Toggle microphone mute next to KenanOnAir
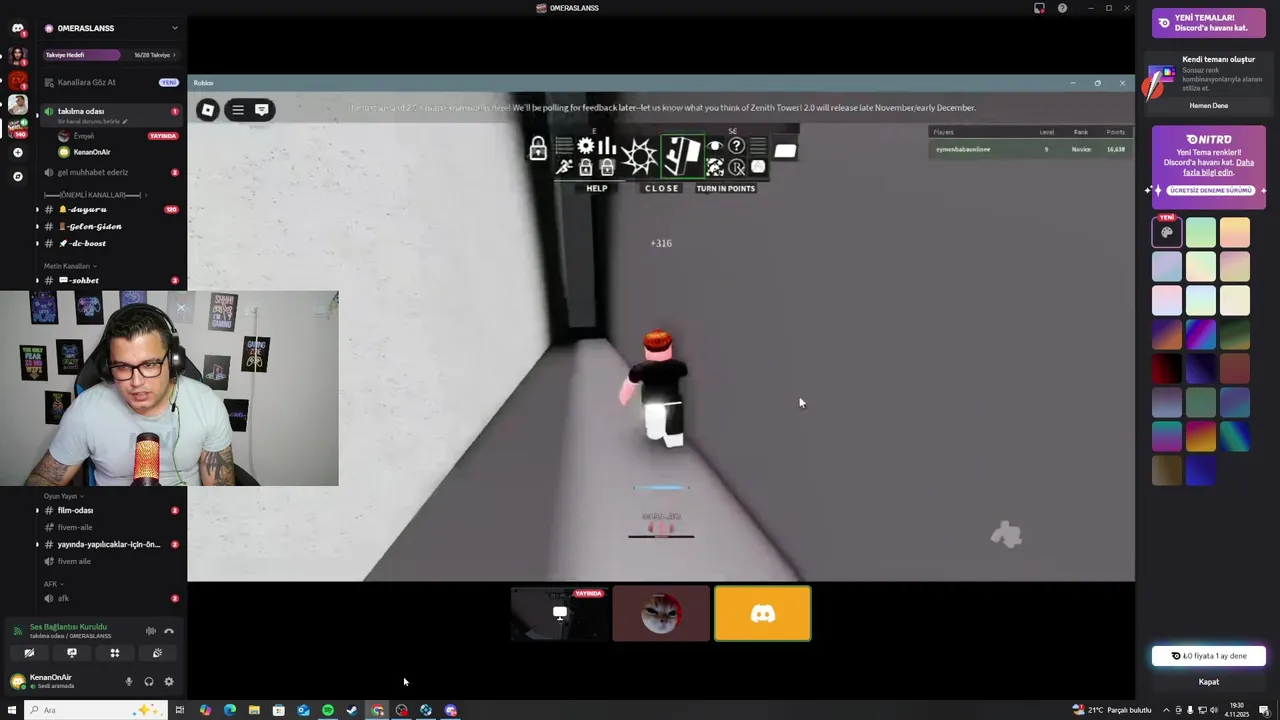Viewport: 1280px width, 720px height. [x=128, y=682]
